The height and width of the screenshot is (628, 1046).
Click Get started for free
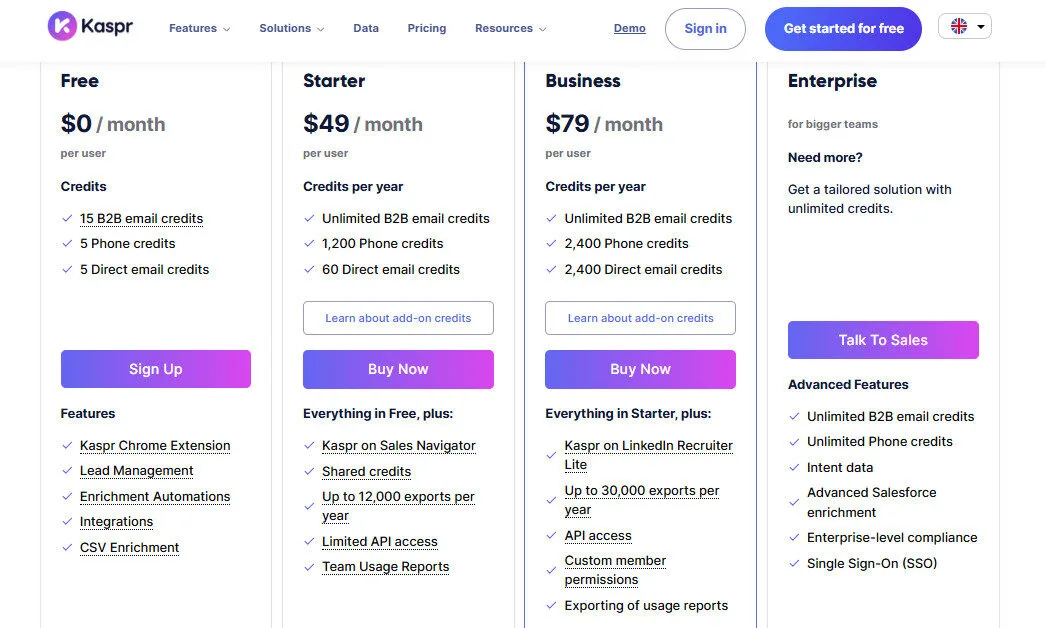click(843, 29)
